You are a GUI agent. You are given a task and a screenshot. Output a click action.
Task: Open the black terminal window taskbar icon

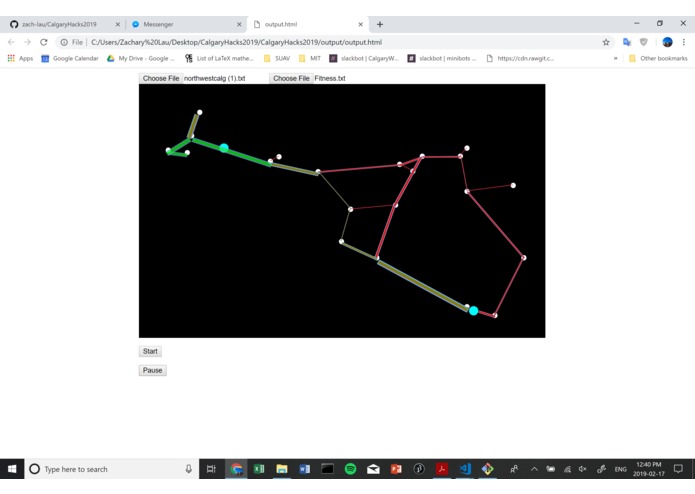328,469
